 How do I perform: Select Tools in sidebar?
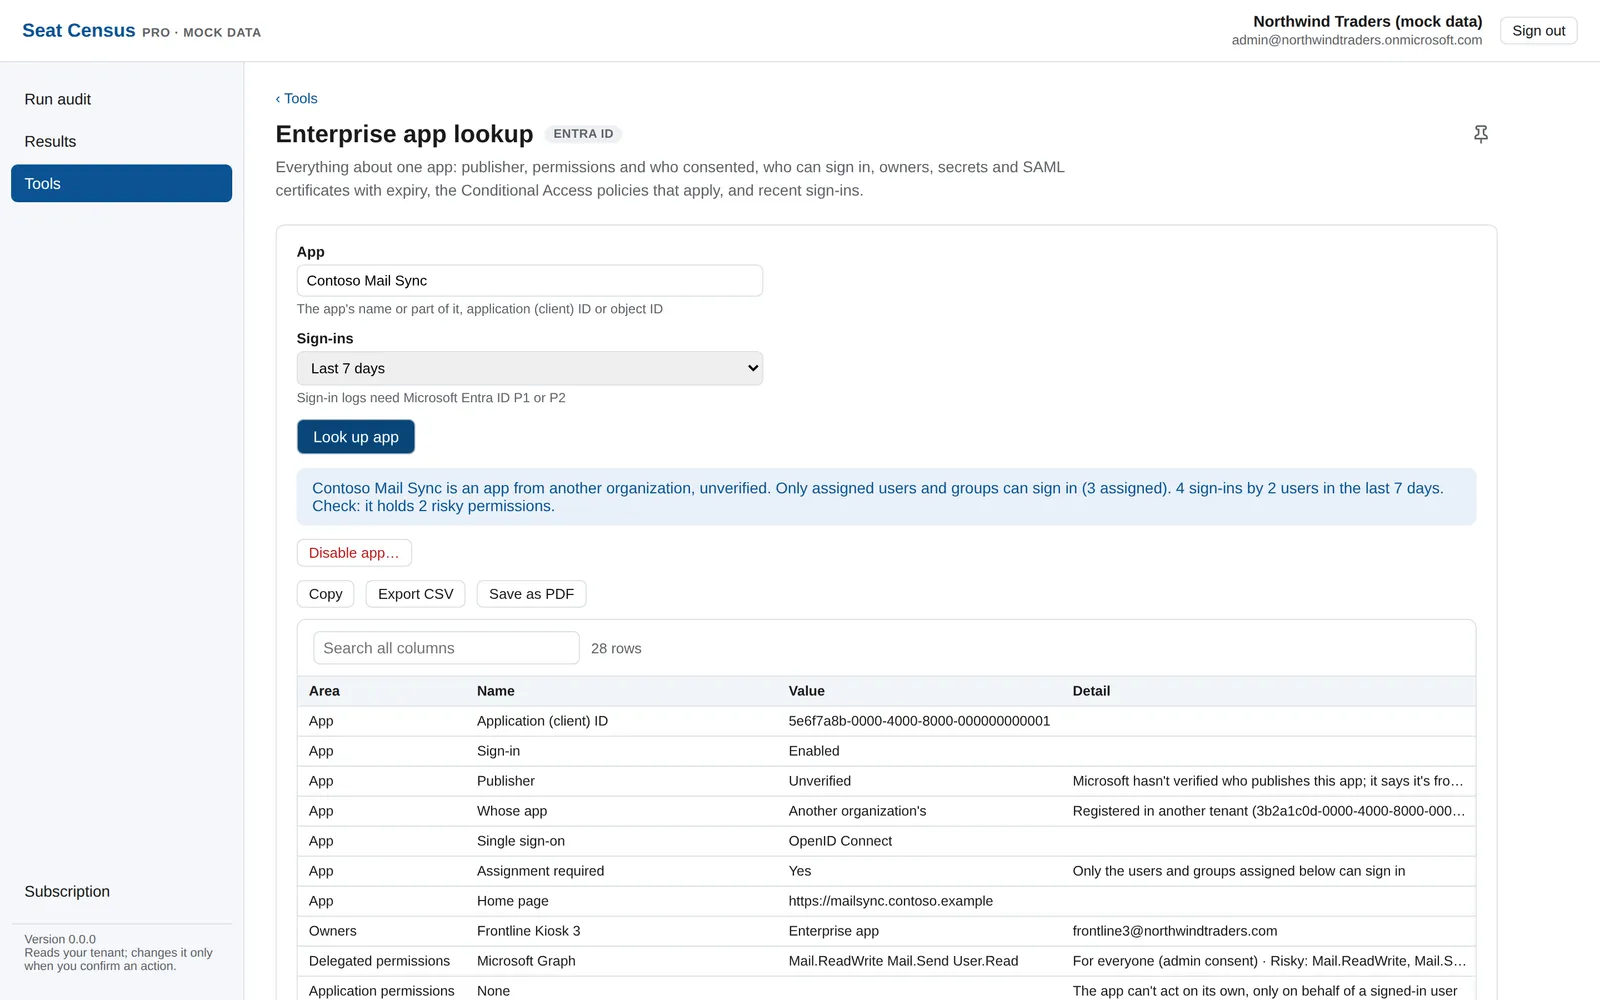(x=121, y=183)
